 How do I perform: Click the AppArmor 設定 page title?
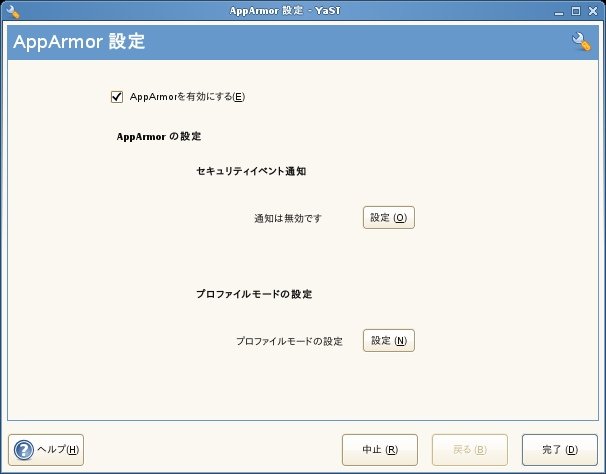coord(79,42)
